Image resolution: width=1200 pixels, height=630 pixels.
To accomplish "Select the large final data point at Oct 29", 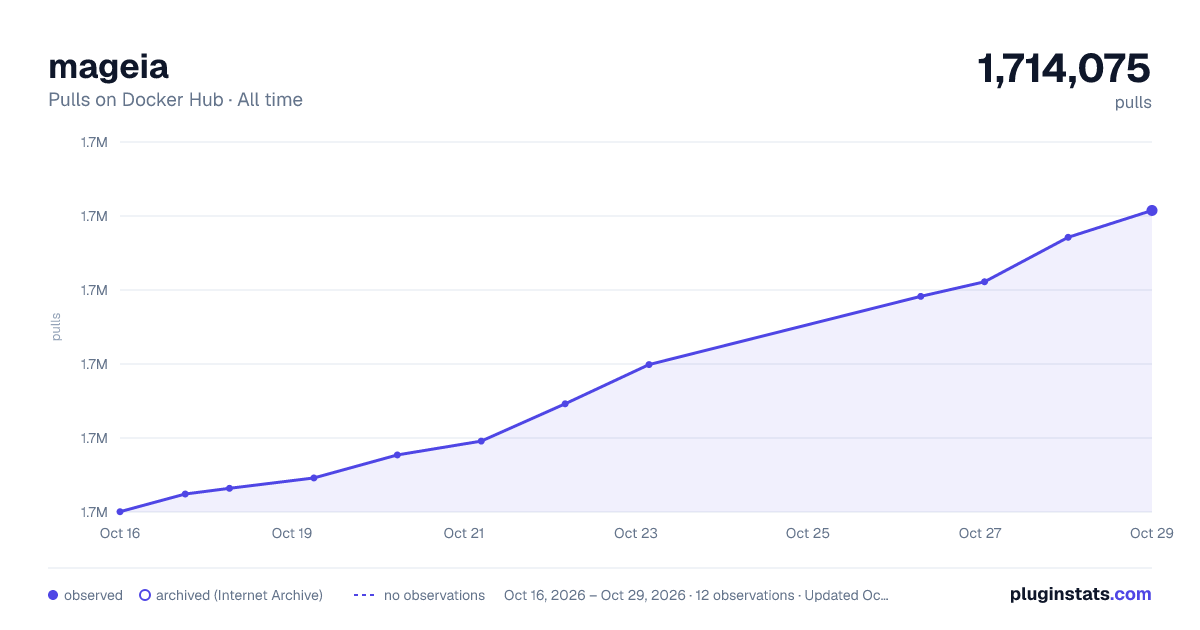I will point(1152,210).
